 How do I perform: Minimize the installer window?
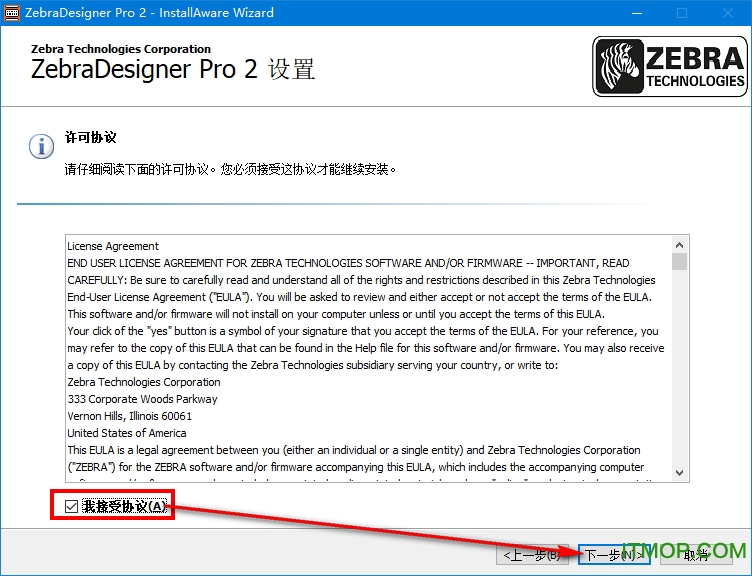(637, 13)
